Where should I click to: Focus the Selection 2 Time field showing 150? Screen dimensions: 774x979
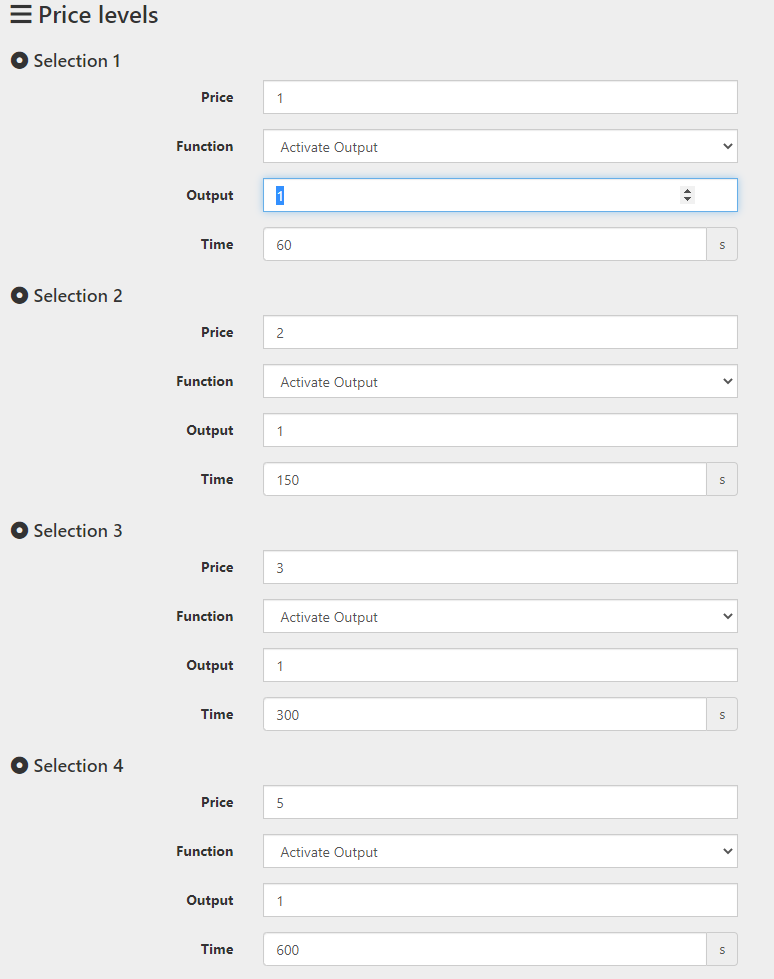pyautogui.click(x=484, y=479)
